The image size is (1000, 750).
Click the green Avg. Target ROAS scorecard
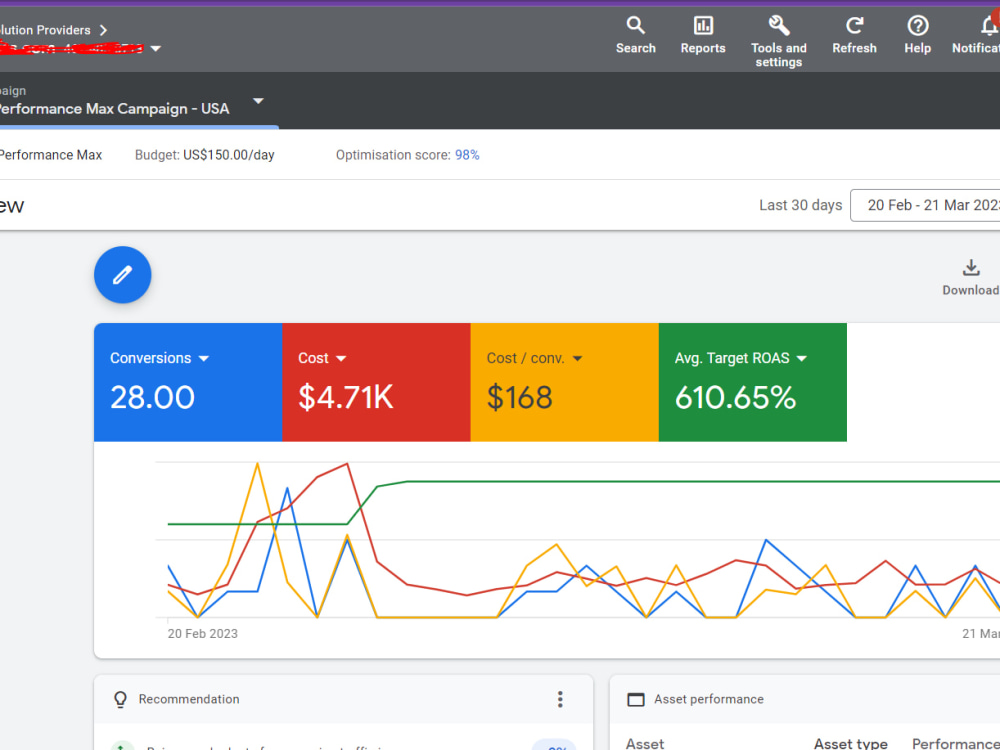[x=753, y=382]
